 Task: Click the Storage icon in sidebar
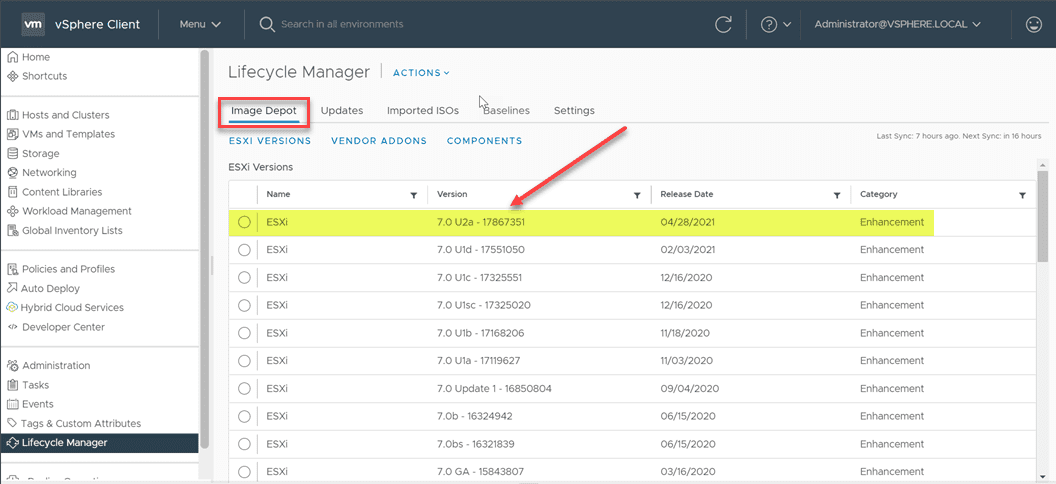12,153
